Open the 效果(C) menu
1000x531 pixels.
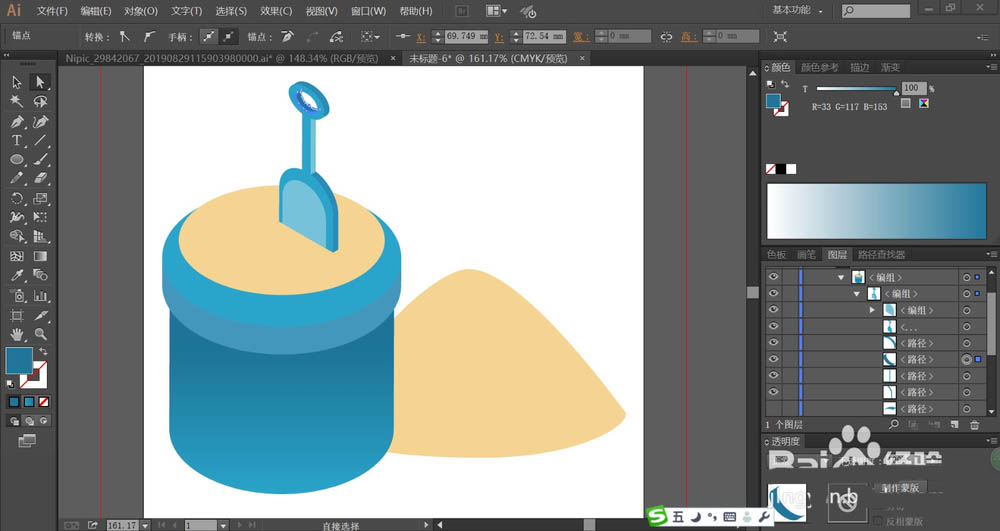[276, 11]
